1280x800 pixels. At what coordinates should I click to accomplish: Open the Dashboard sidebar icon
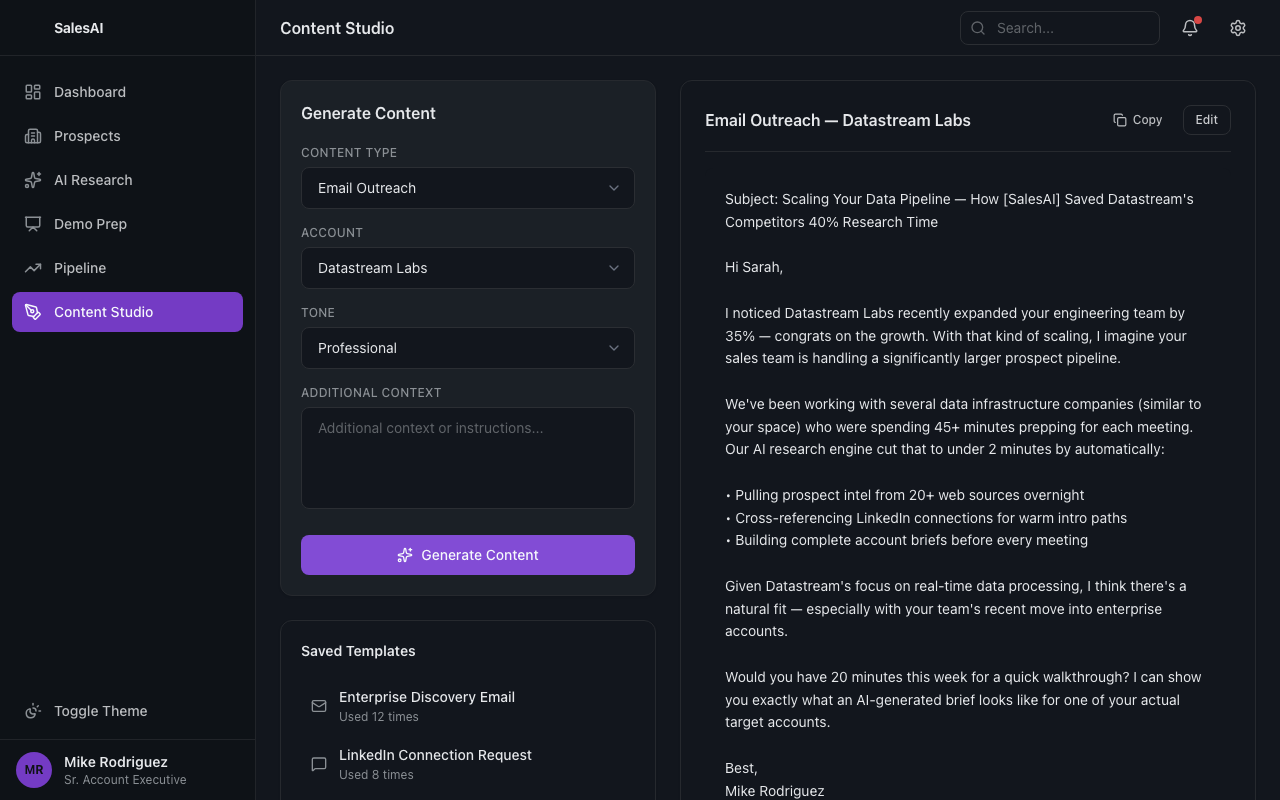[33, 92]
